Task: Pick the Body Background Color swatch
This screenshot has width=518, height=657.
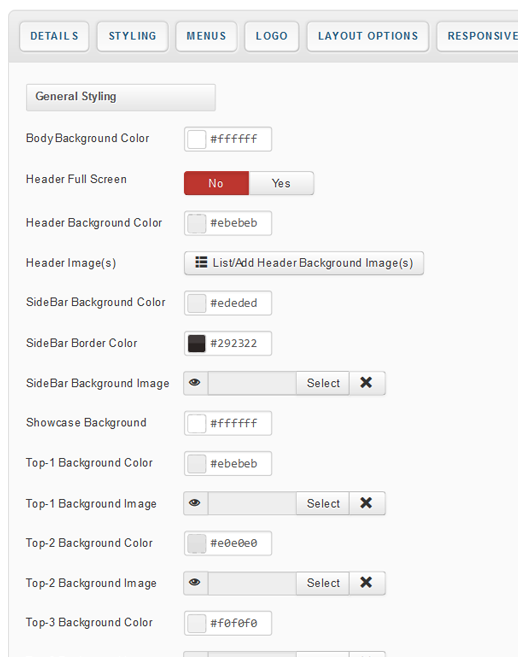Action: pos(197,139)
